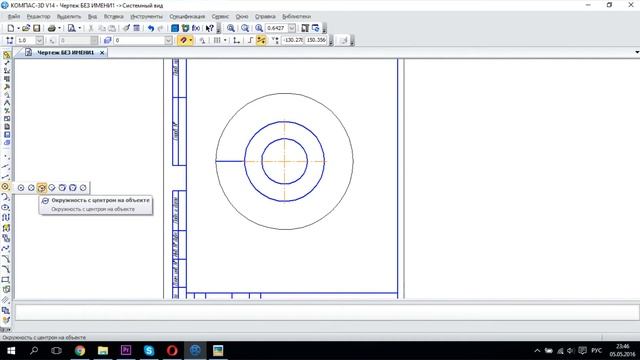Select the Hatch tool in left toolbar
This screenshot has height=360, width=640.
pos(5,300)
